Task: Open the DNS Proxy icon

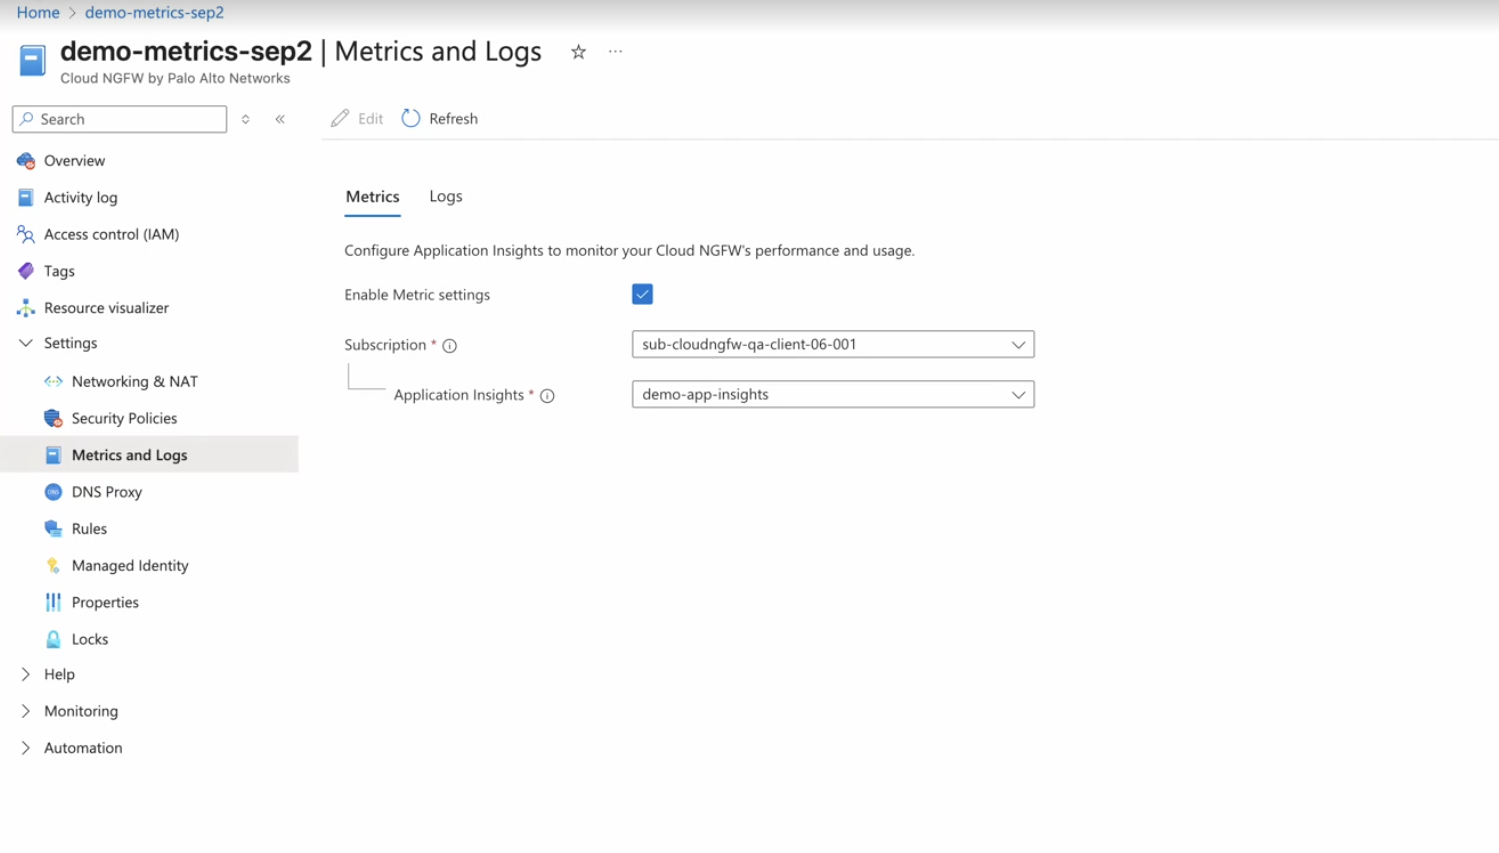Action: (53, 492)
